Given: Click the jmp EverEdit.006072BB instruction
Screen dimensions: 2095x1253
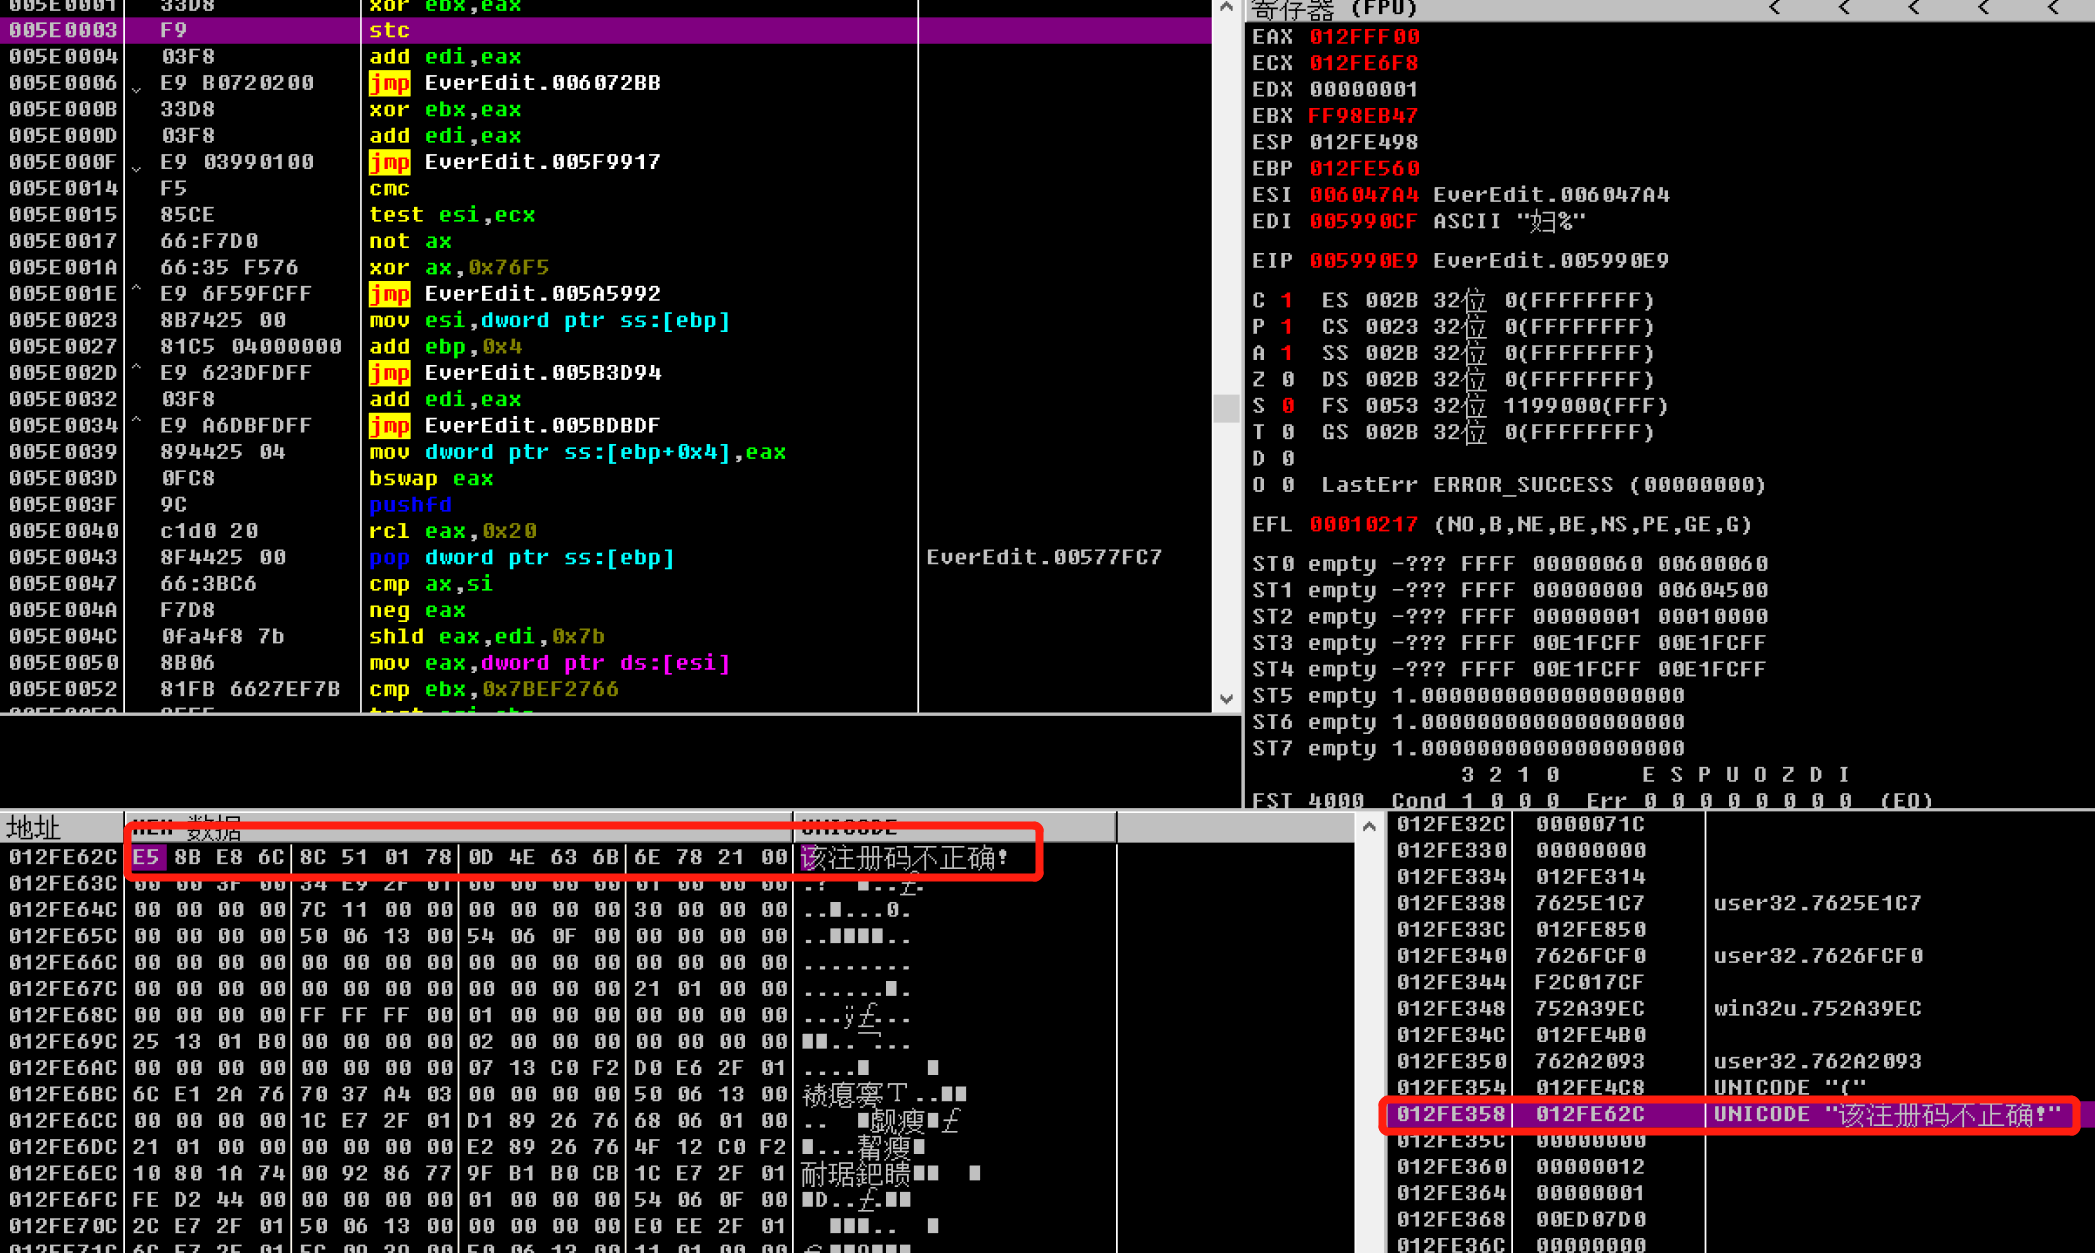Looking at the screenshot, I should click(x=515, y=83).
